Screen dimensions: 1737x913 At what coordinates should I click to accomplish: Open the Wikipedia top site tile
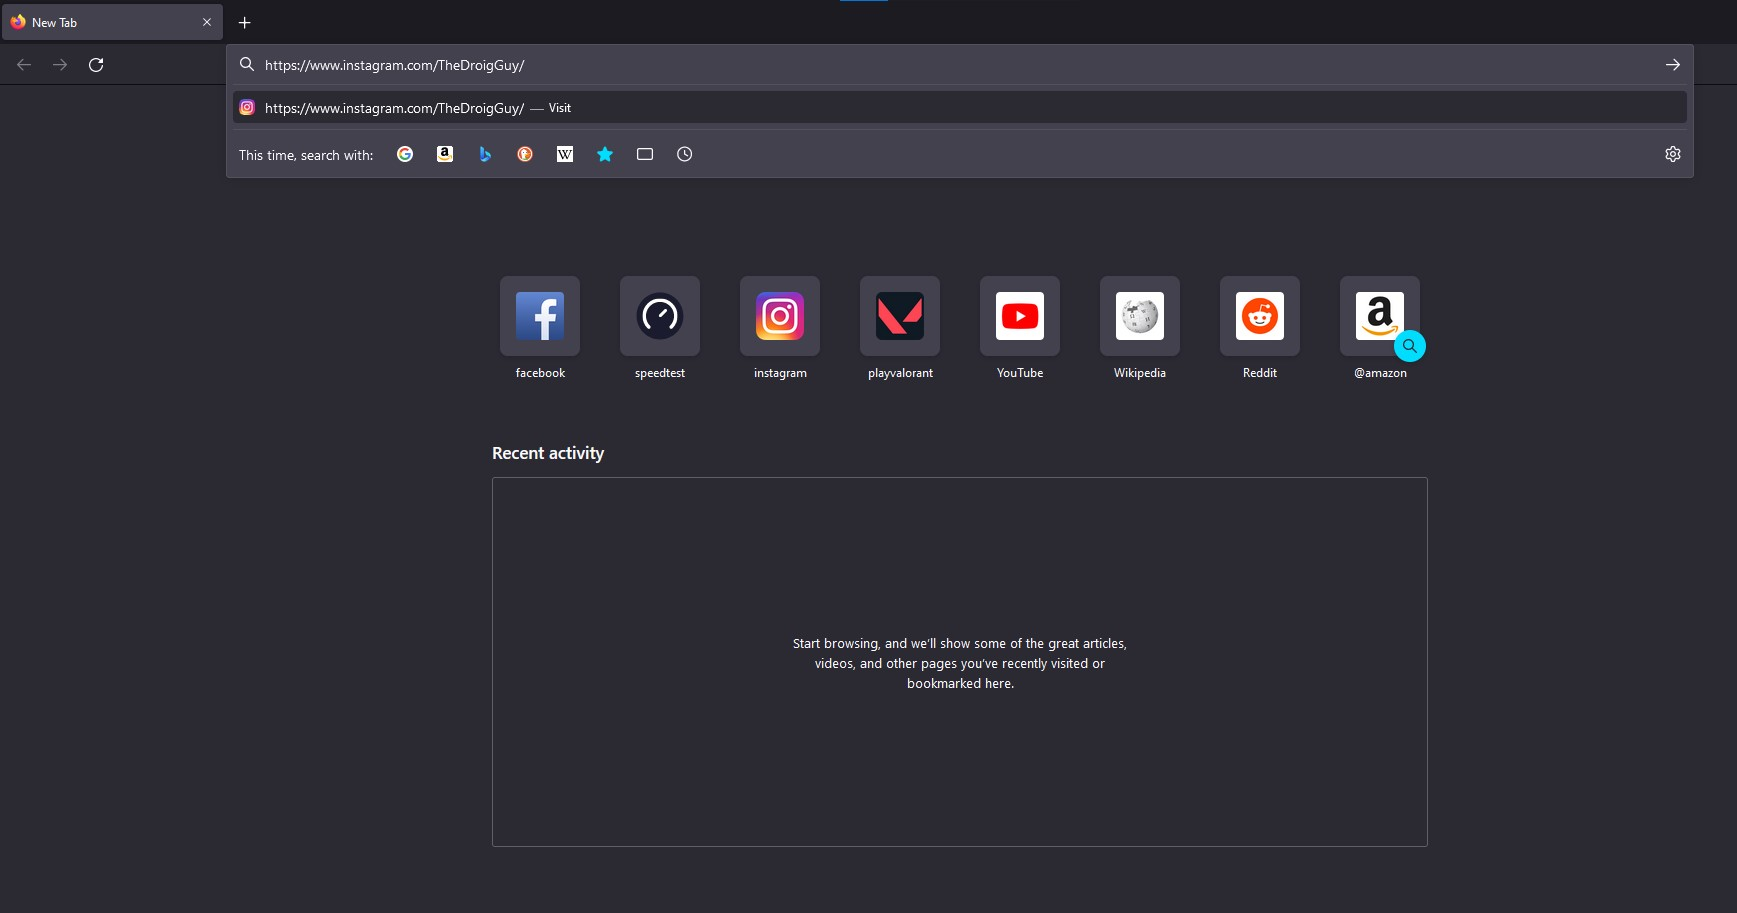click(x=1140, y=316)
